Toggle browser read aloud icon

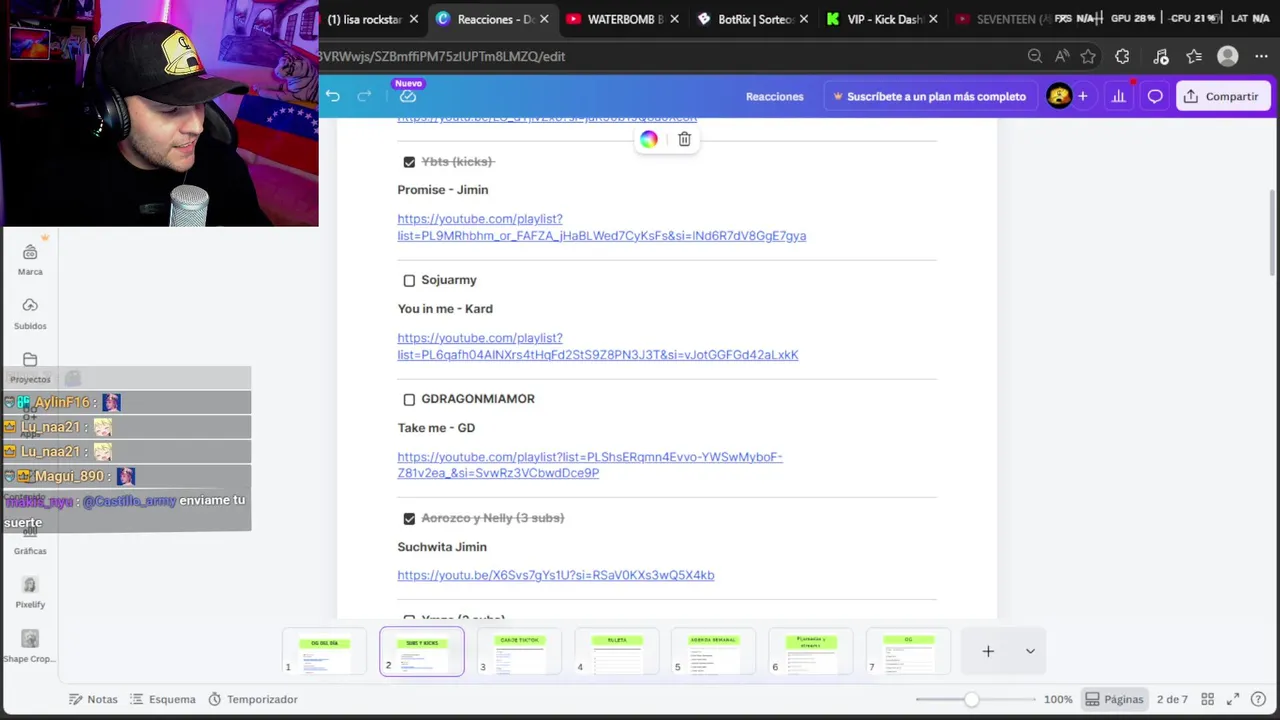pos(1061,56)
